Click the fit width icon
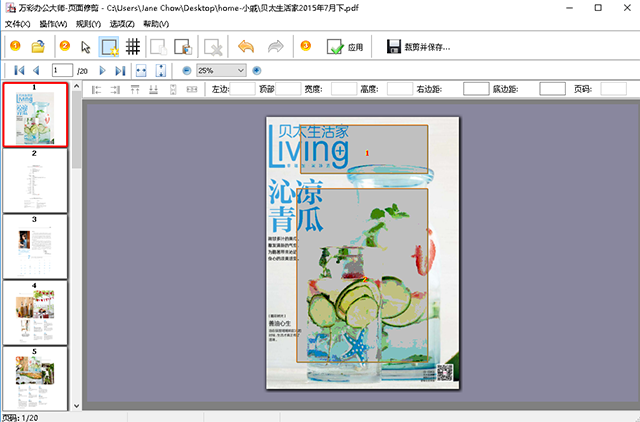Screen dimensions: 640x422 click(x=140, y=71)
